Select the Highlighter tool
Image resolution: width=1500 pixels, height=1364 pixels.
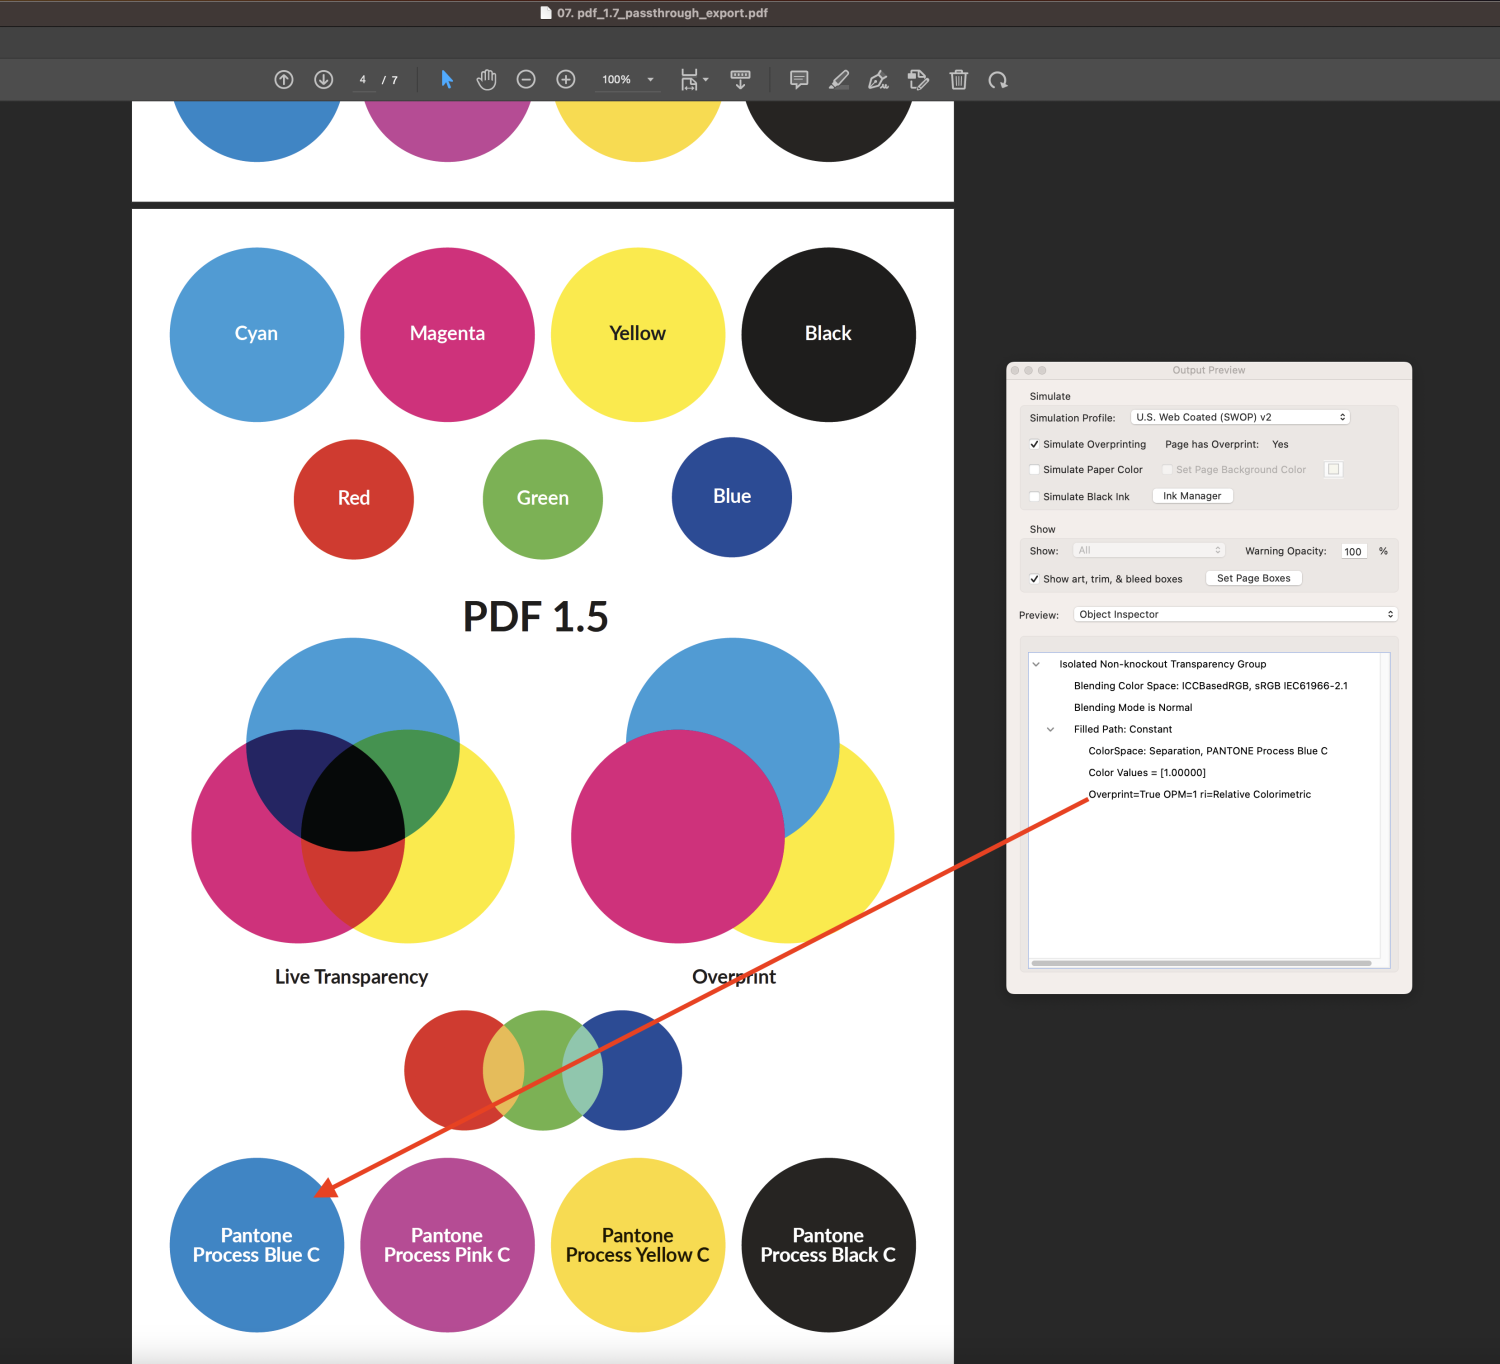pos(839,79)
